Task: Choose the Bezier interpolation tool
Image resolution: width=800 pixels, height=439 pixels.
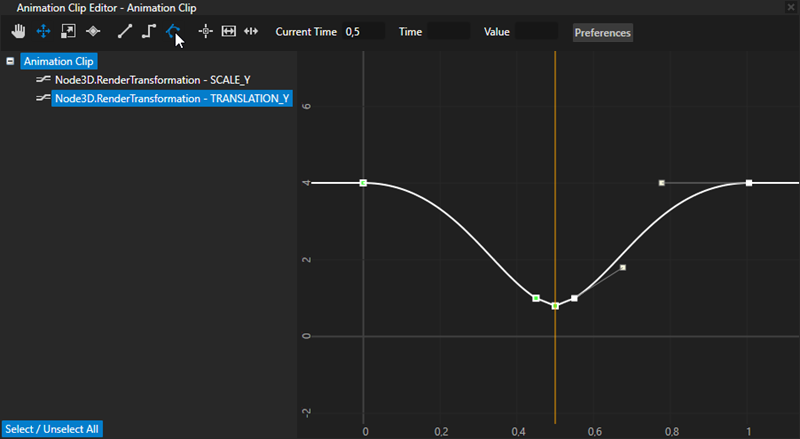Action: [173, 32]
